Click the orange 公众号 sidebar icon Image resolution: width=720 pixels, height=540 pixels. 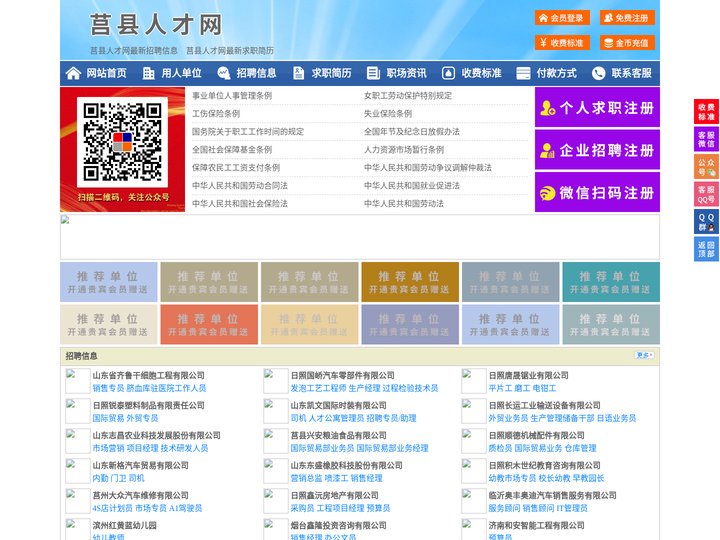click(x=706, y=167)
